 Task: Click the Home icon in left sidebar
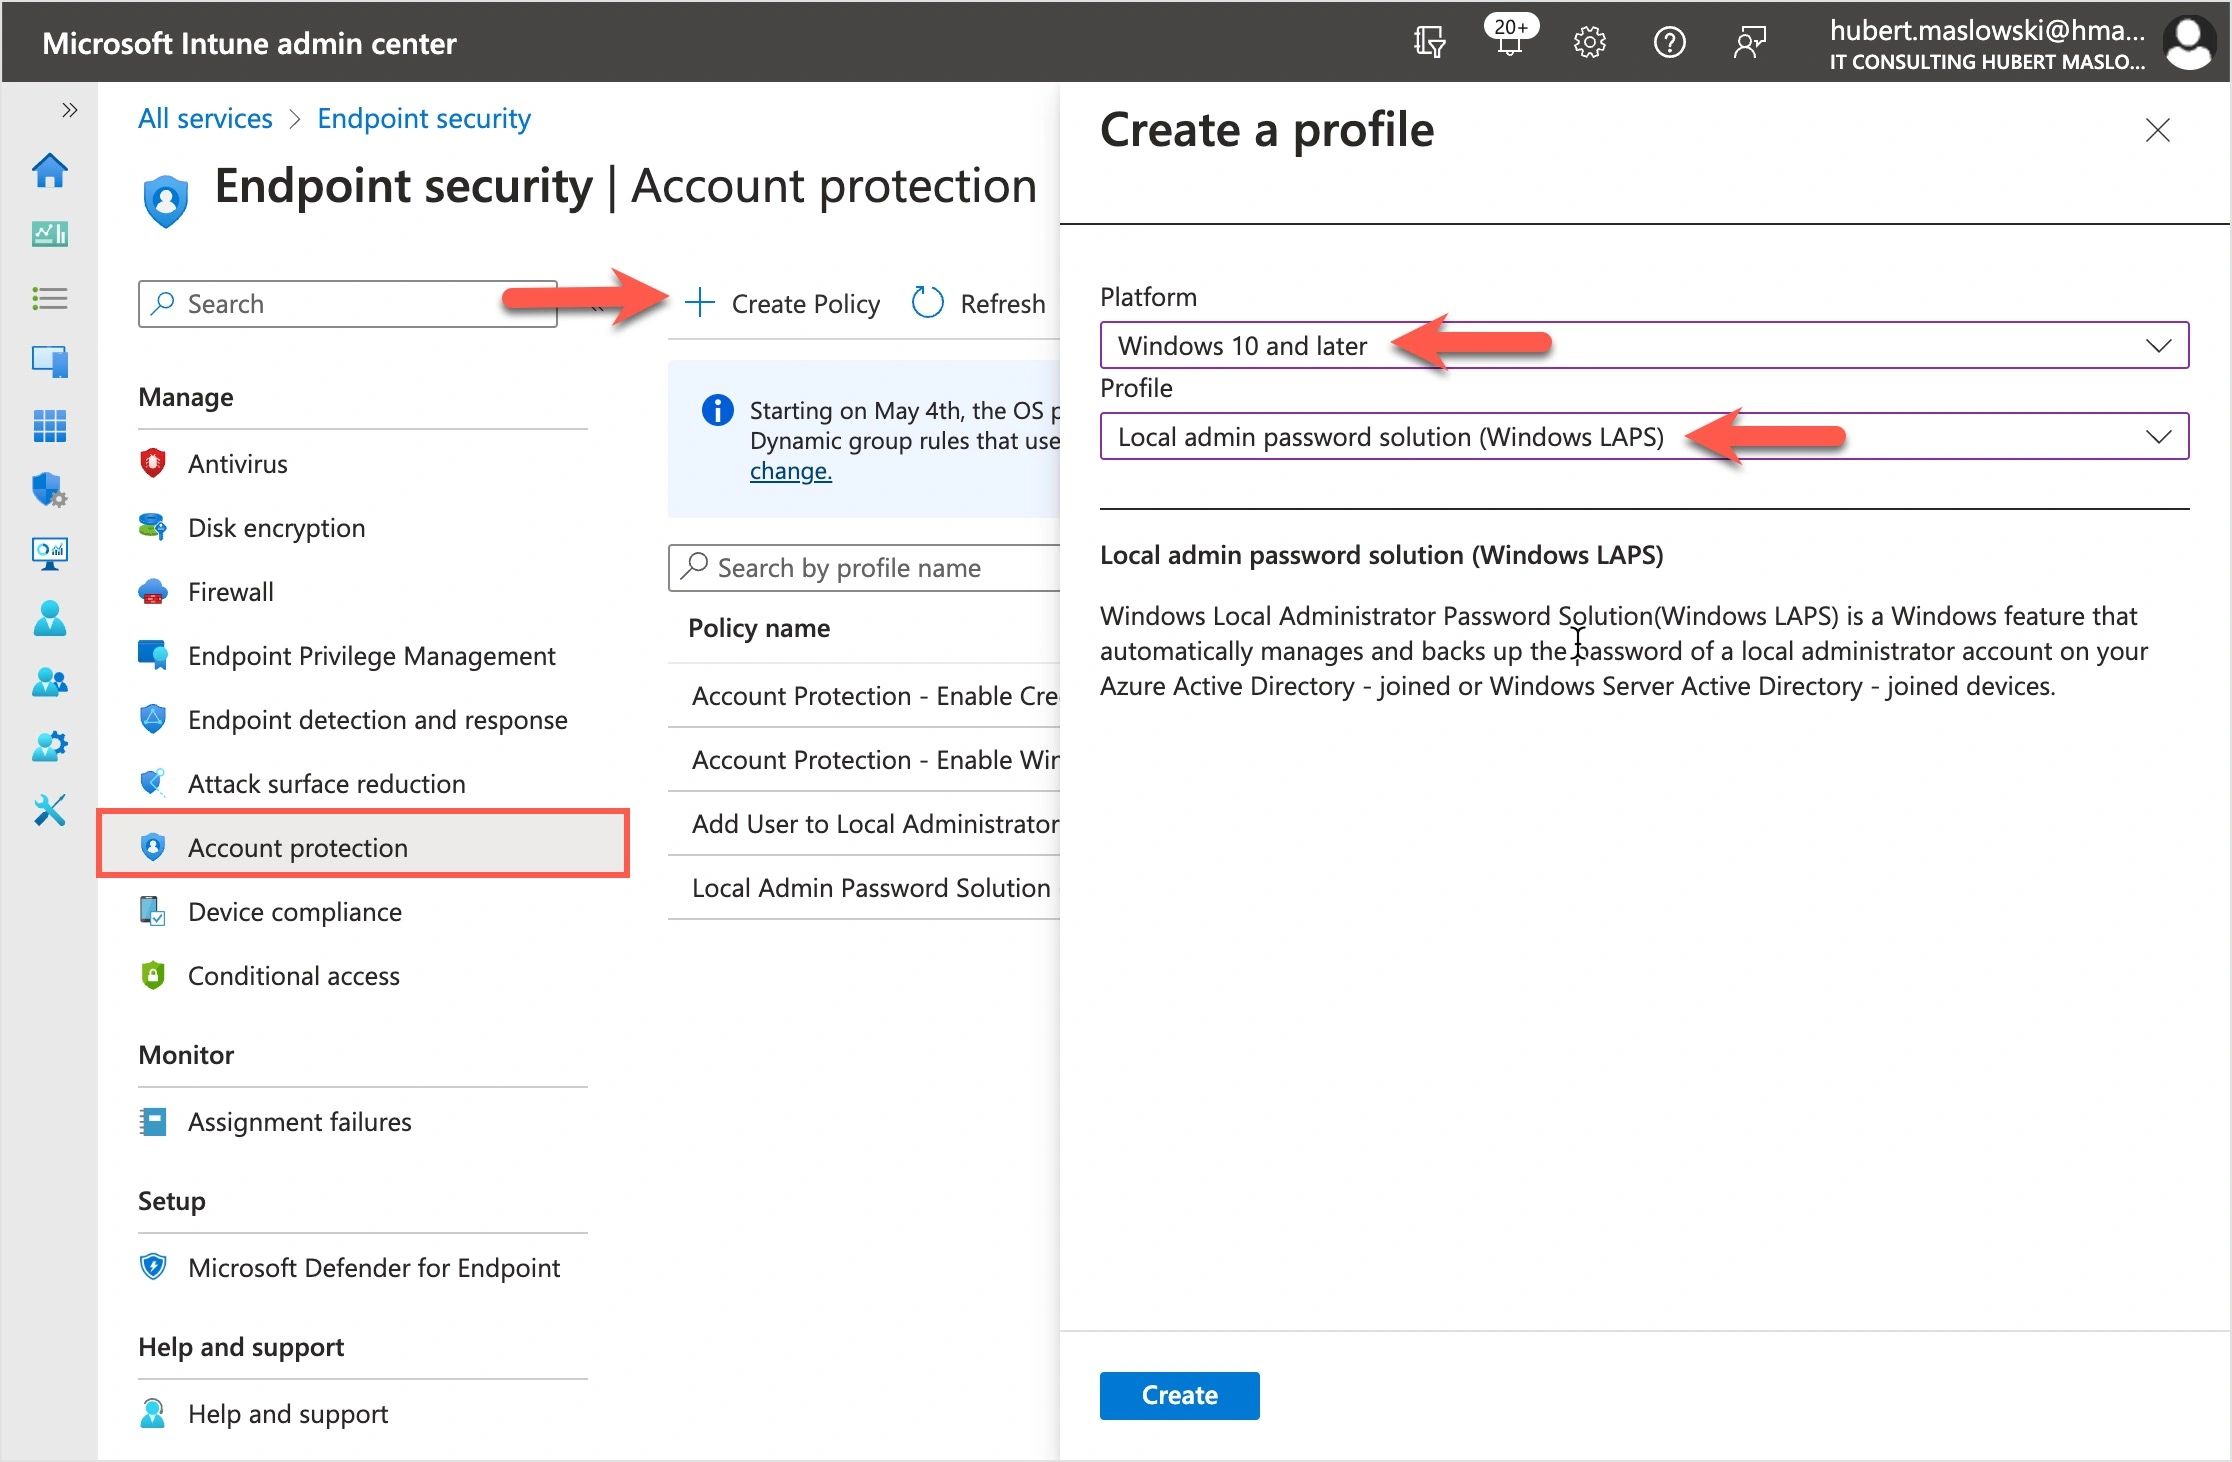pyautogui.click(x=50, y=171)
